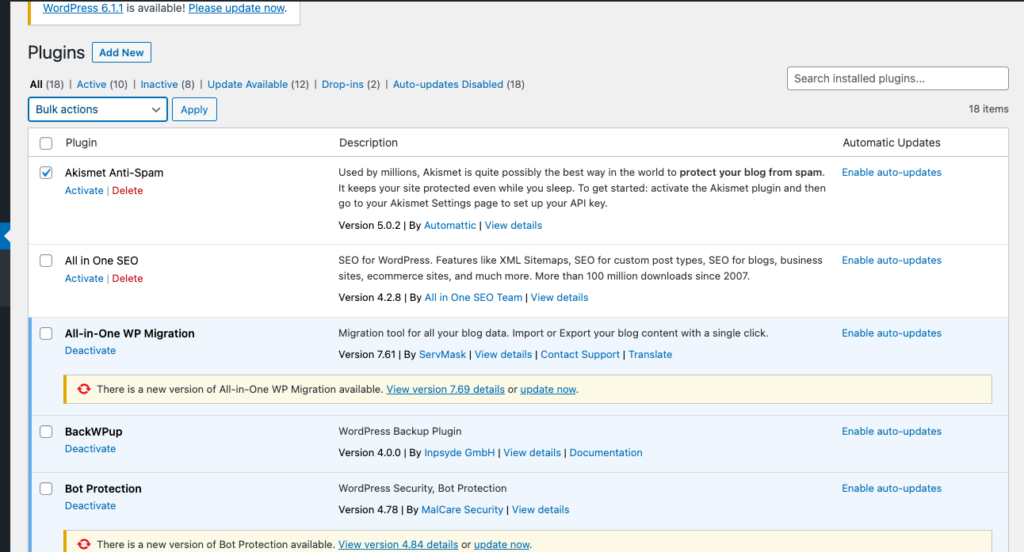The image size is (1024, 552).
Task: Open the Bulk actions dropdown
Action: 97,109
